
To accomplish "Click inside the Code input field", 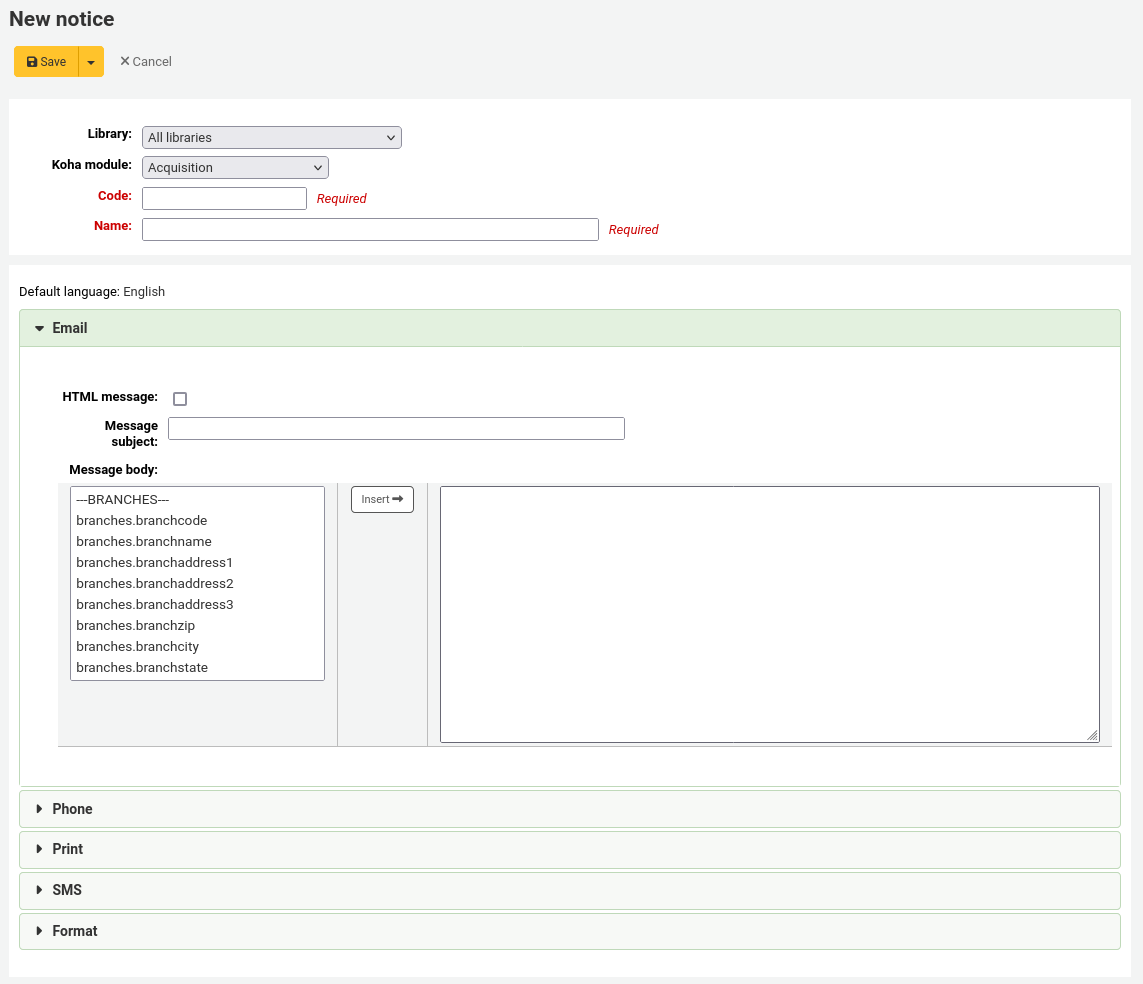I will tap(224, 198).
